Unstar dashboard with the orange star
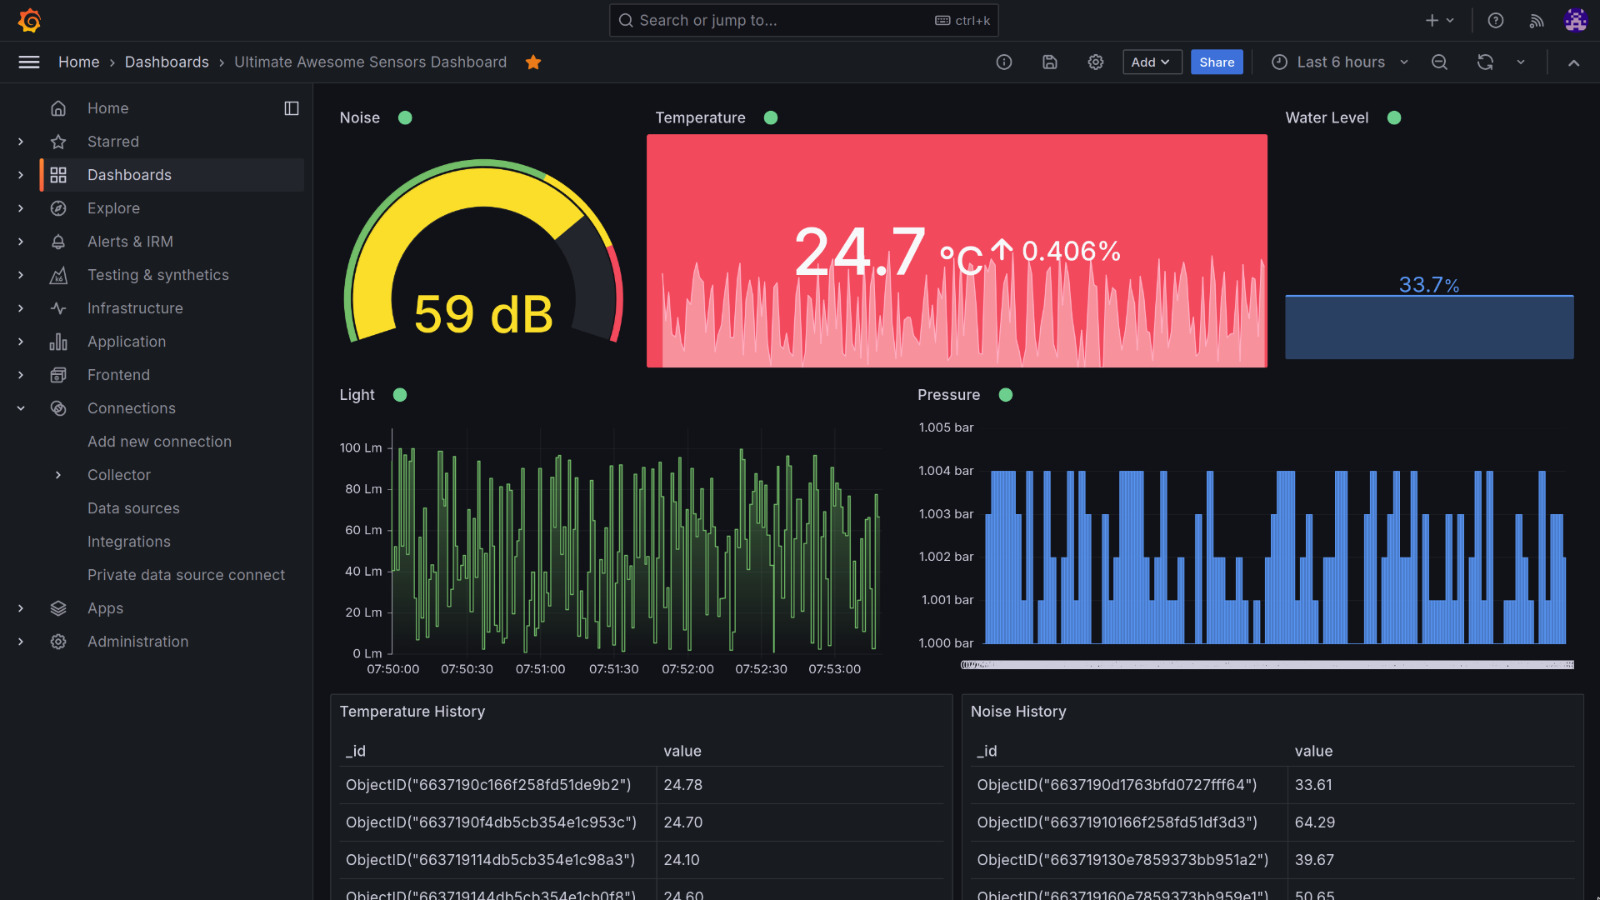1600x900 pixels. click(x=533, y=62)
